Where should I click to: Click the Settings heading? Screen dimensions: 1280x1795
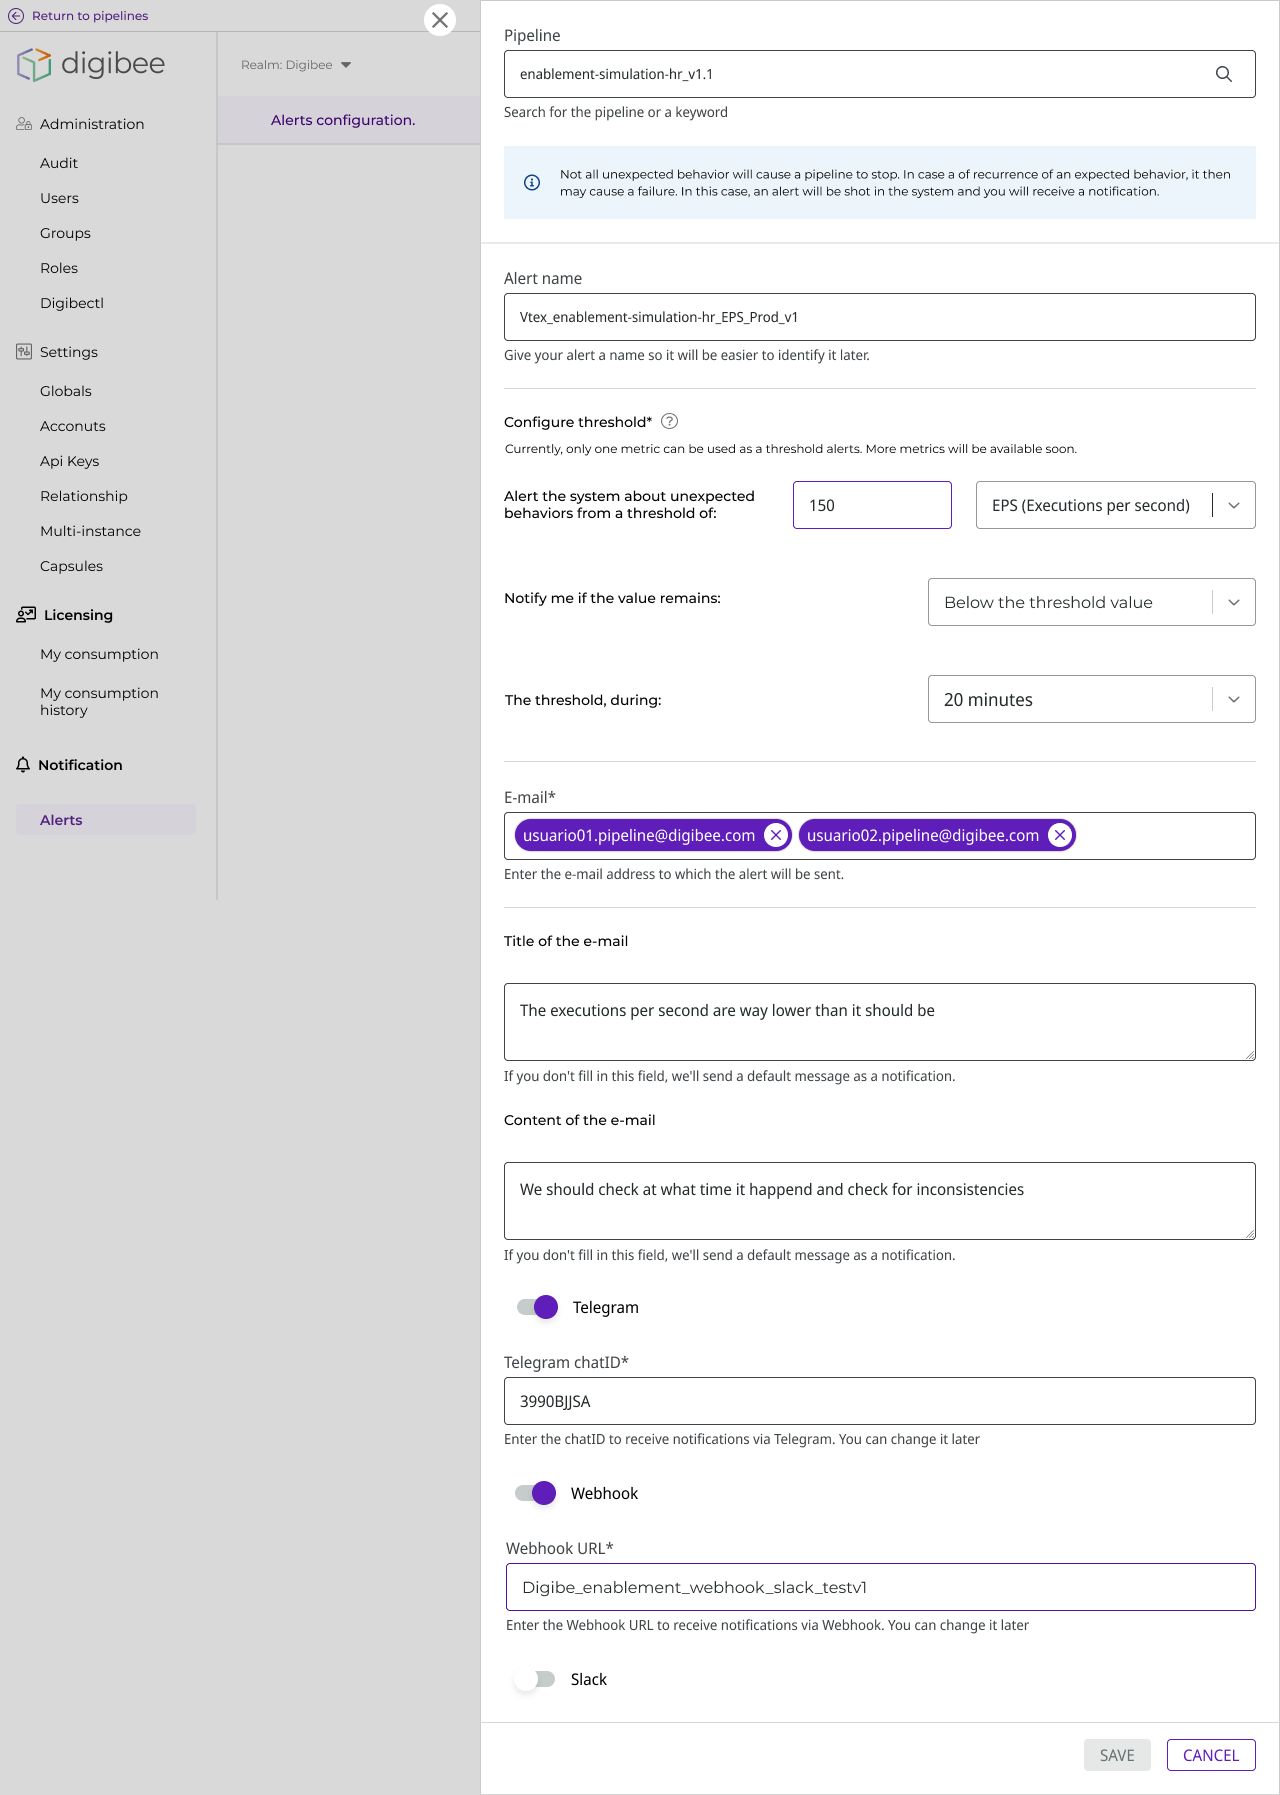pos(69,352)
